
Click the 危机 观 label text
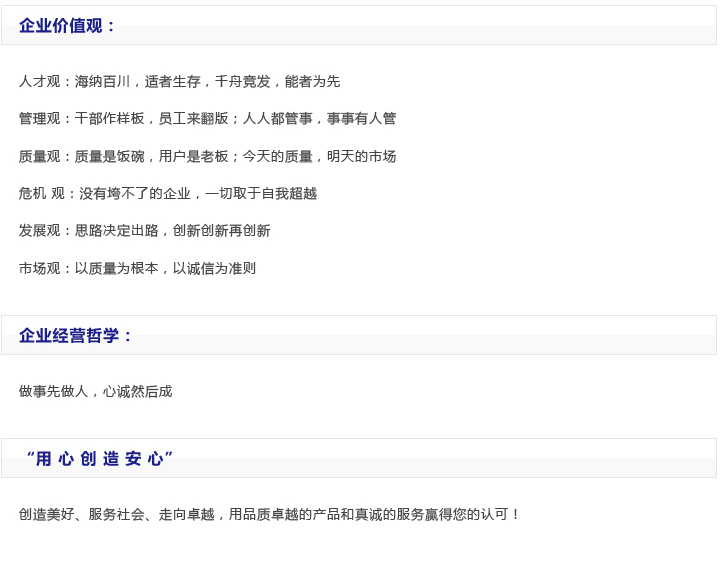pyautogui.click(x=41, y=193)
